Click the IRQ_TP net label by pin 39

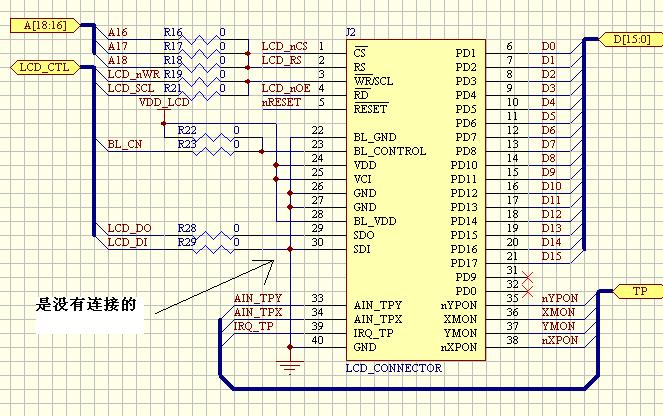pos(253,327)
